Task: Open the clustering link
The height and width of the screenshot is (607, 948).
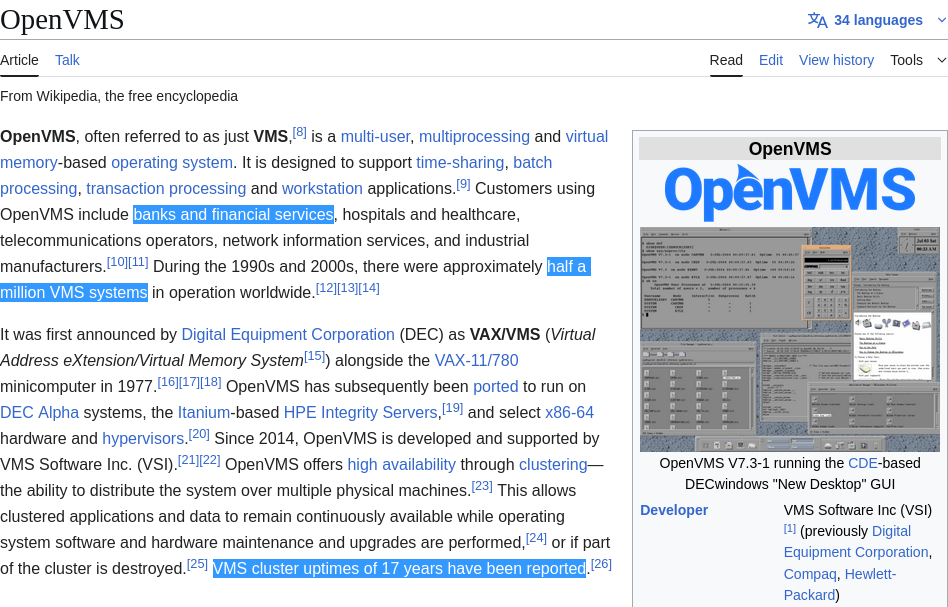Action: pyautogui.click(x=553, y=465)
